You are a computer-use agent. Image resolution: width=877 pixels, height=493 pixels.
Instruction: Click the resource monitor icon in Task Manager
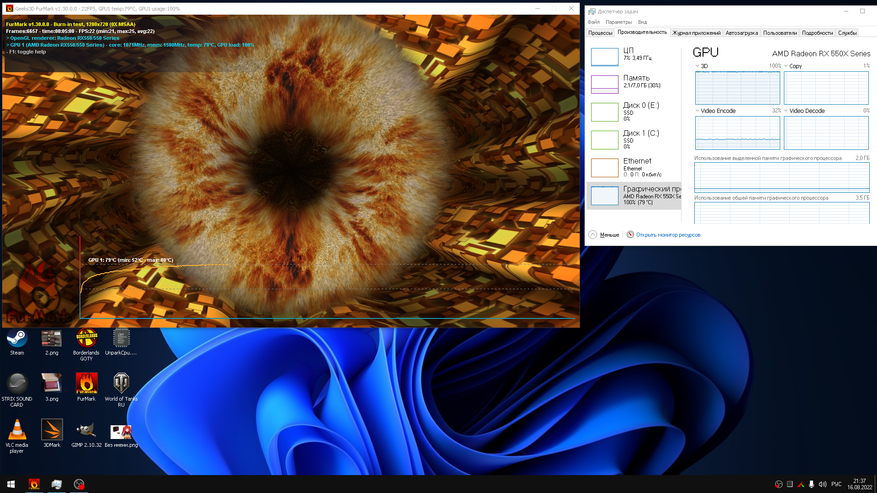[630, 234]
